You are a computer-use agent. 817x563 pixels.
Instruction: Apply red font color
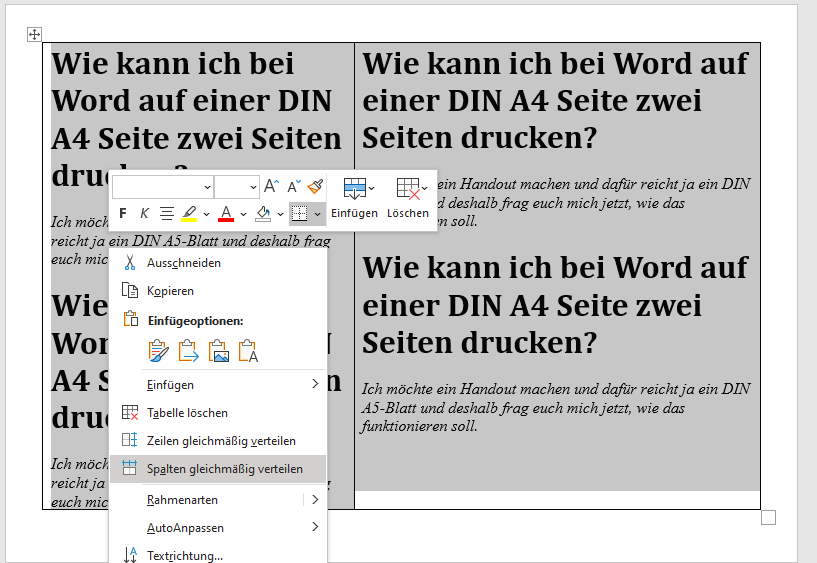tap(226, 214)
